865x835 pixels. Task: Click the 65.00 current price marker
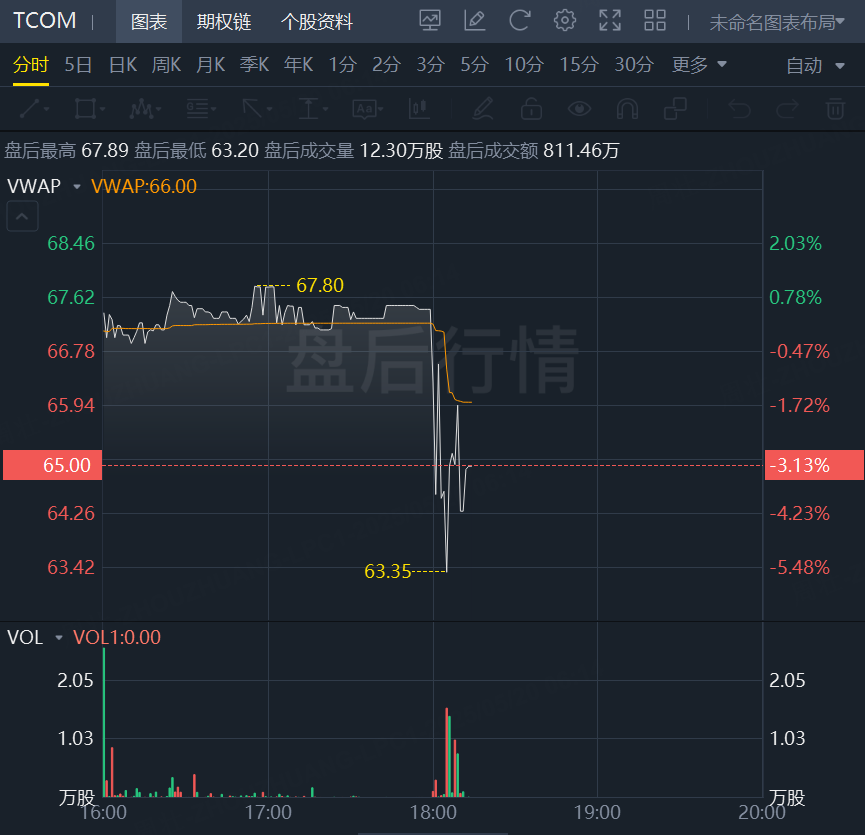tap(52, 465)
